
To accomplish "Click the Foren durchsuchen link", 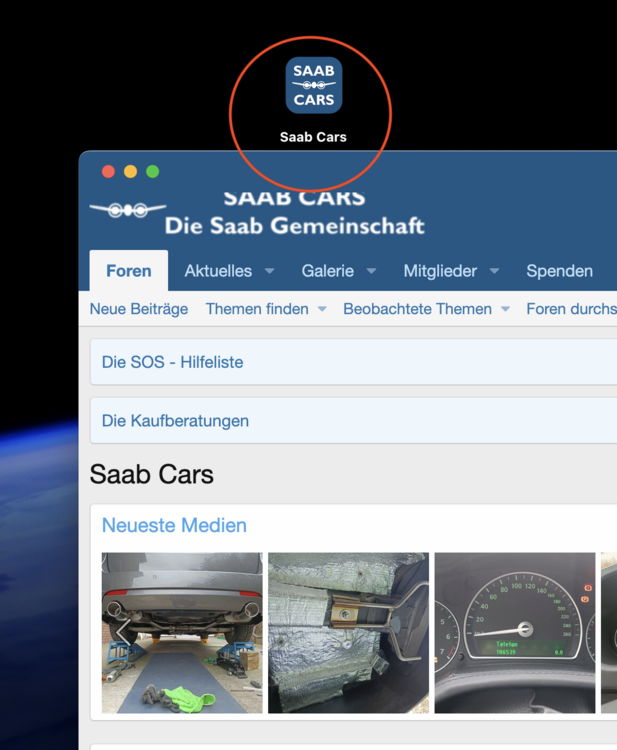I will pyautogui.click(x=572, y=309).
